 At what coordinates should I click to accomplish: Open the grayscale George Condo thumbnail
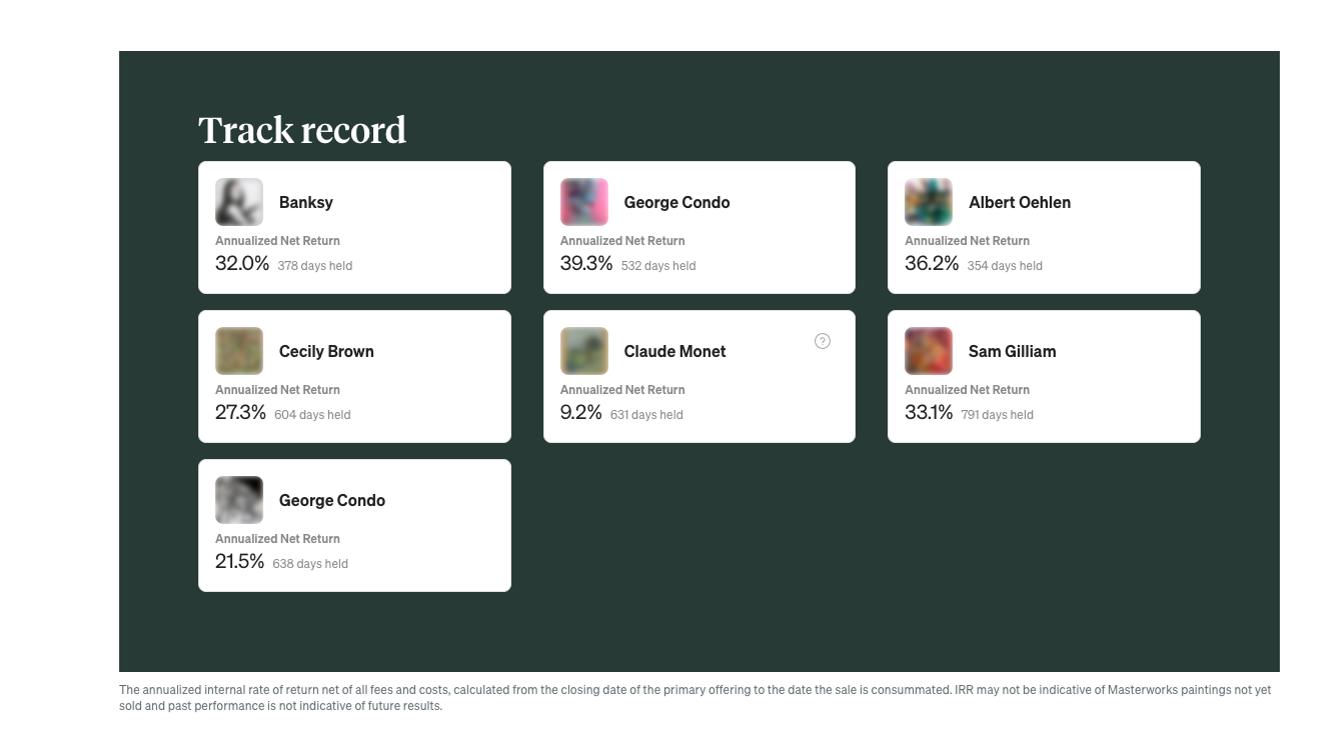click(239, 500)
